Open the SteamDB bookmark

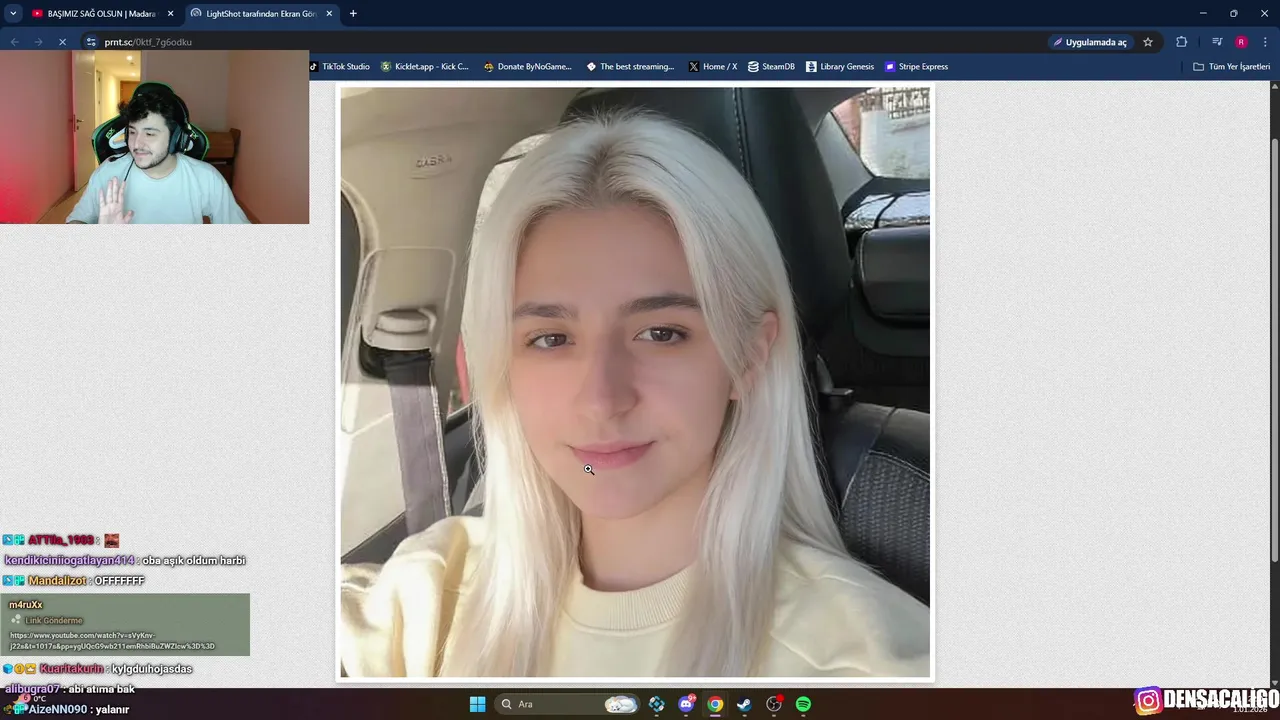click(x=771, y=67)
